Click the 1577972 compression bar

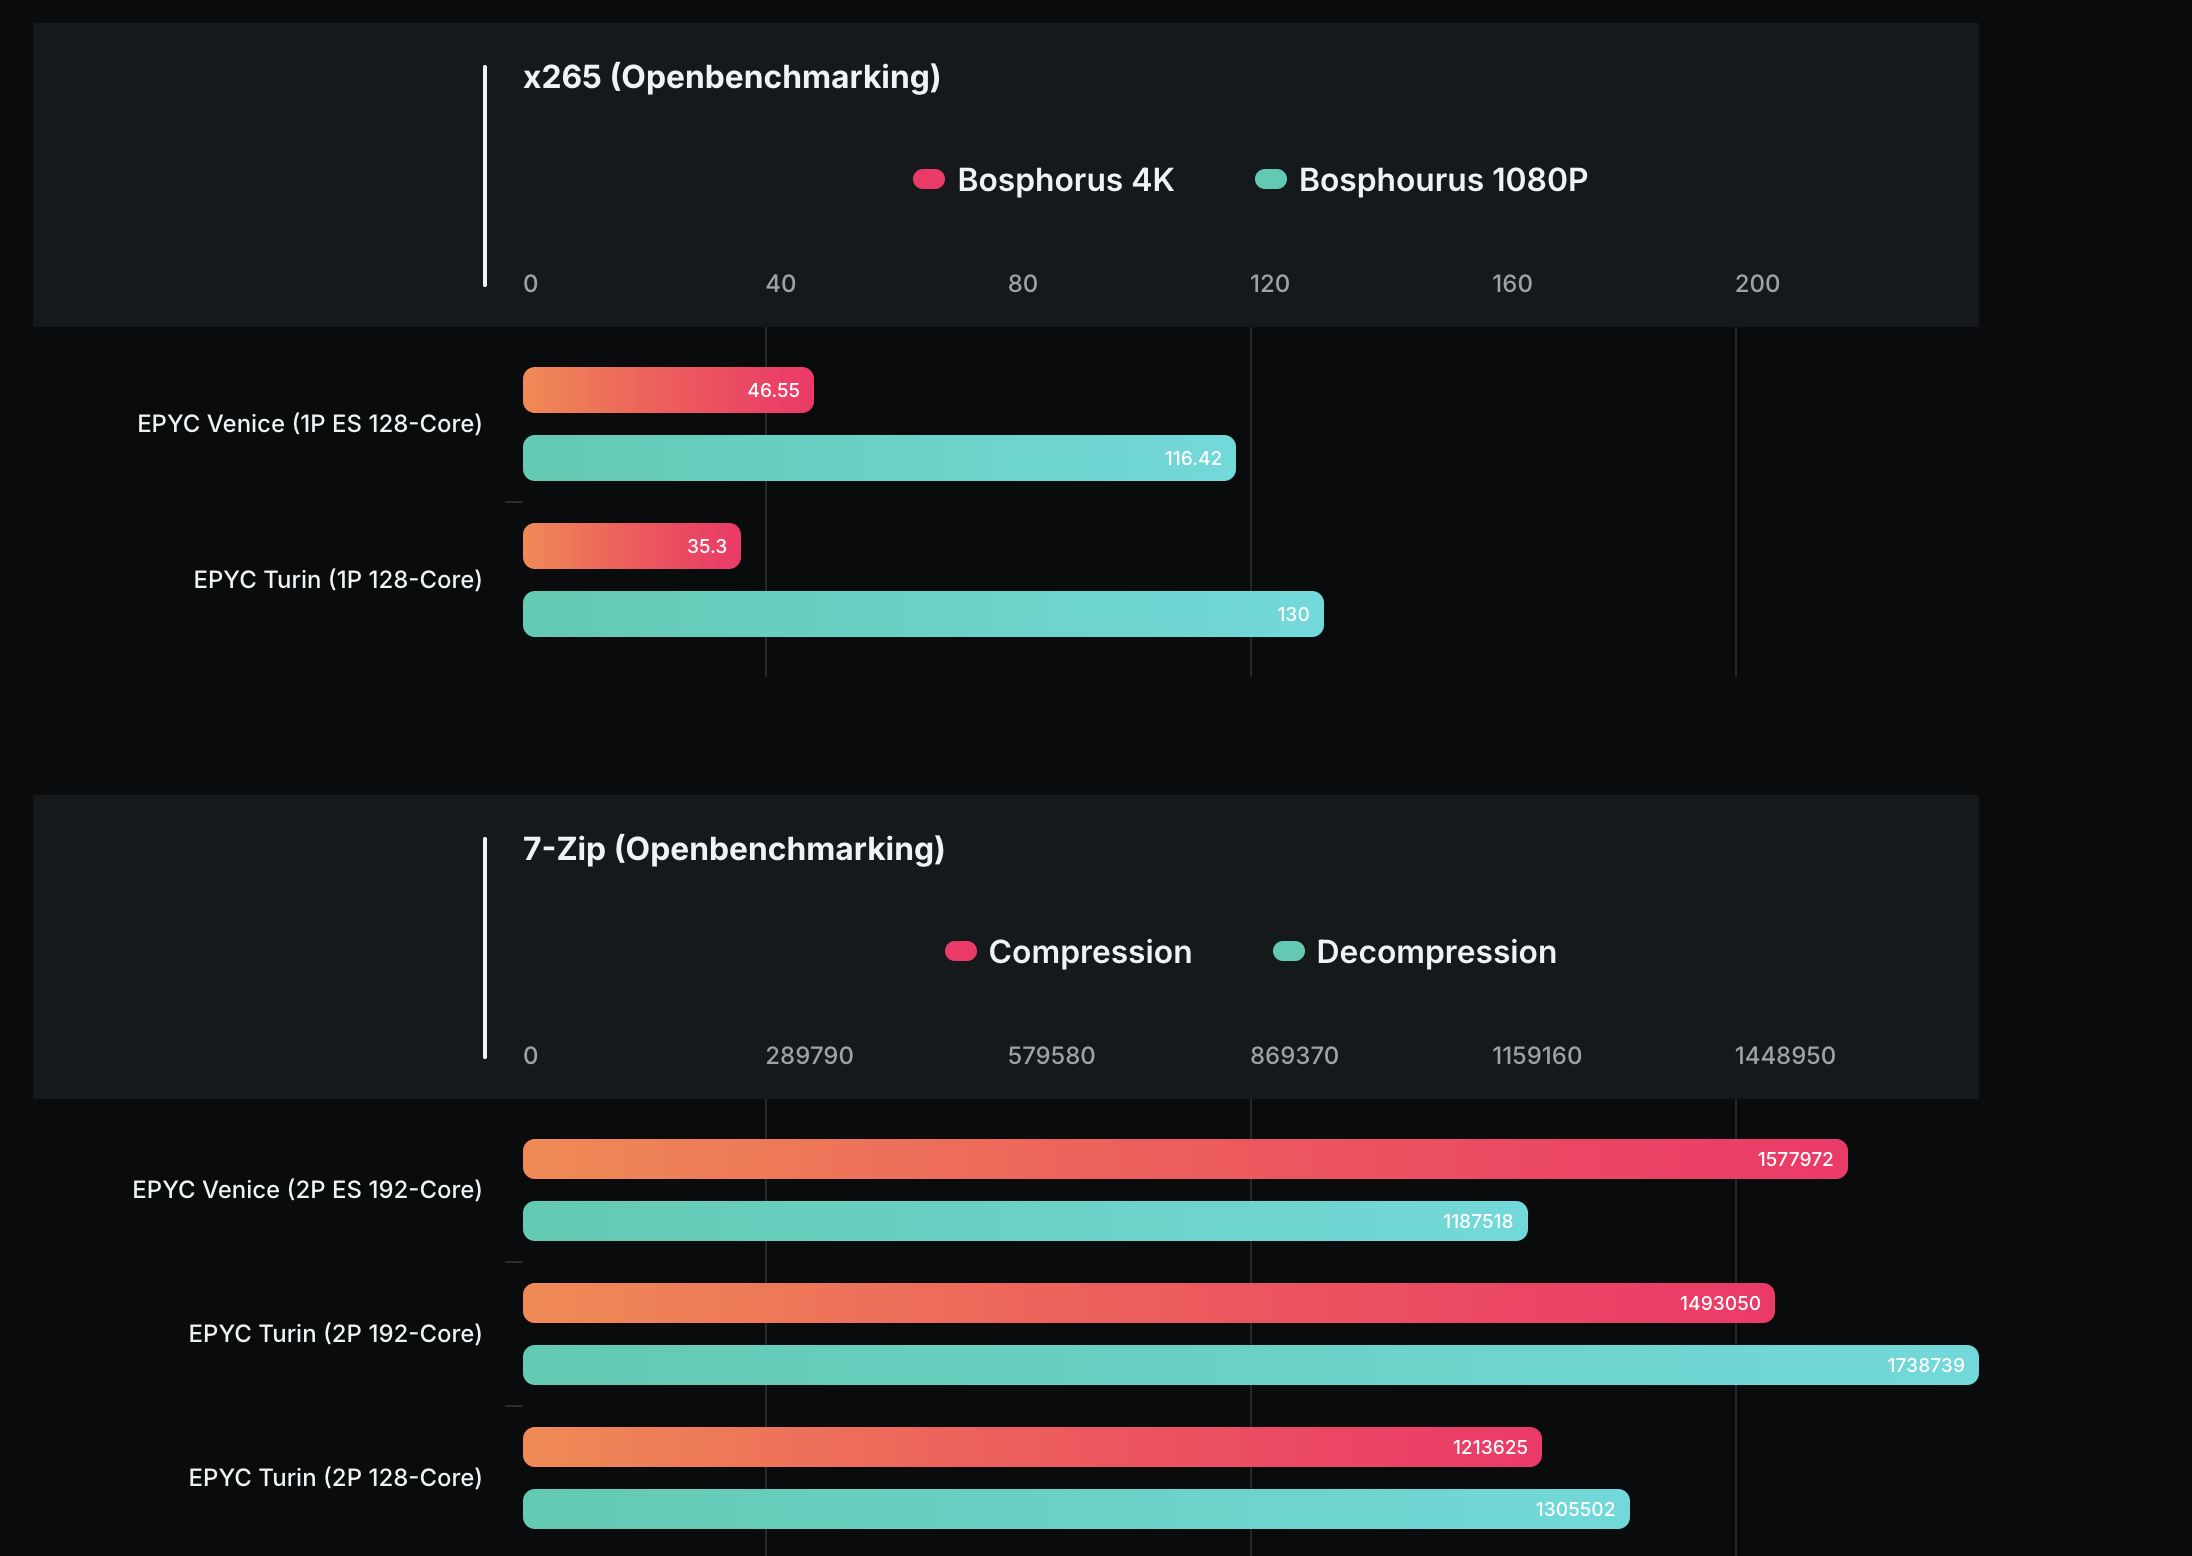click(1184, 1159)
